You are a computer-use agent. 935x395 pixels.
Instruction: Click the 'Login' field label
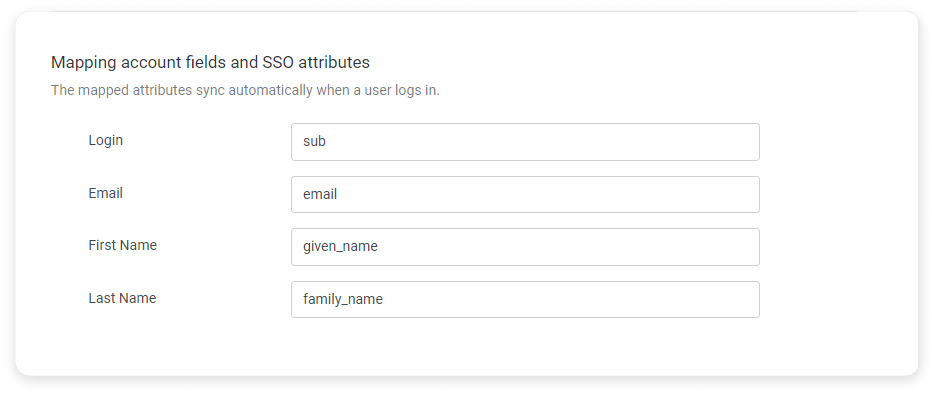(x=106, y=141)
